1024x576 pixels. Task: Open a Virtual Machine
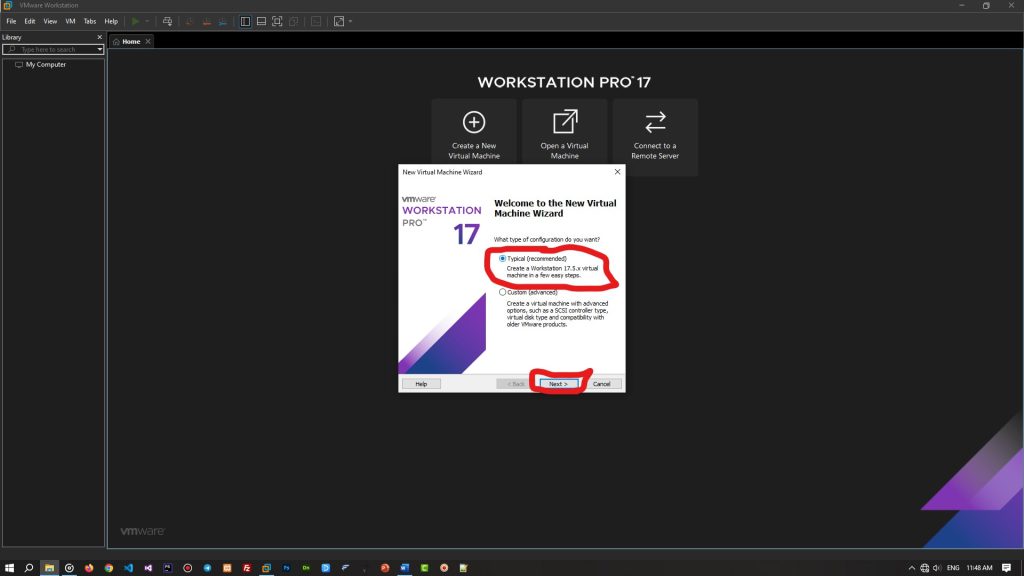(565, 131)
